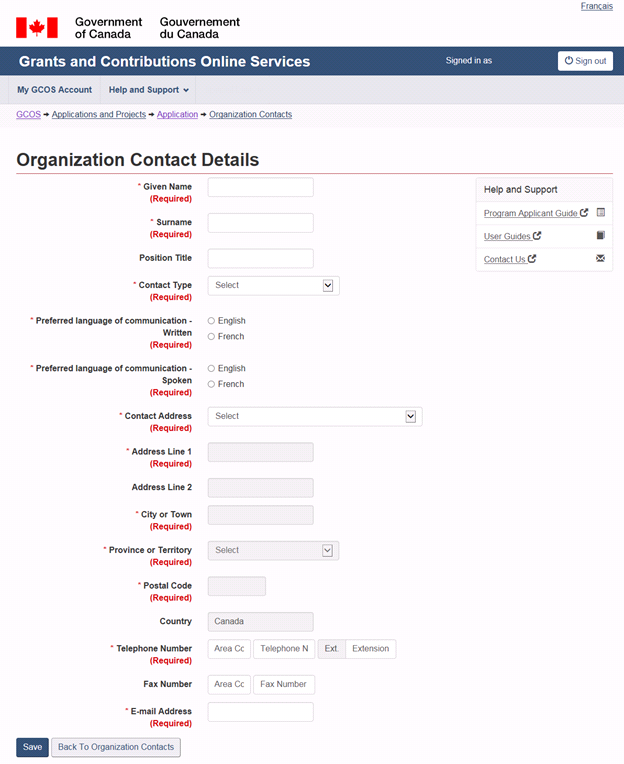Select English for written communication language
624x764 pixels.
tap(211, 321)
